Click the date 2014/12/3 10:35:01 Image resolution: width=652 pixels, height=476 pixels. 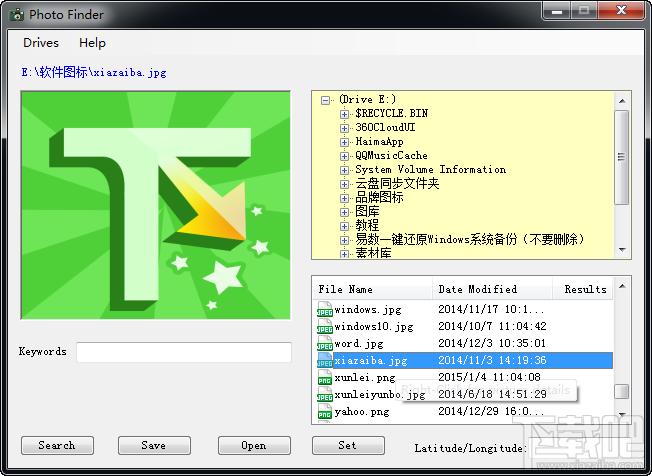[492, 343]
